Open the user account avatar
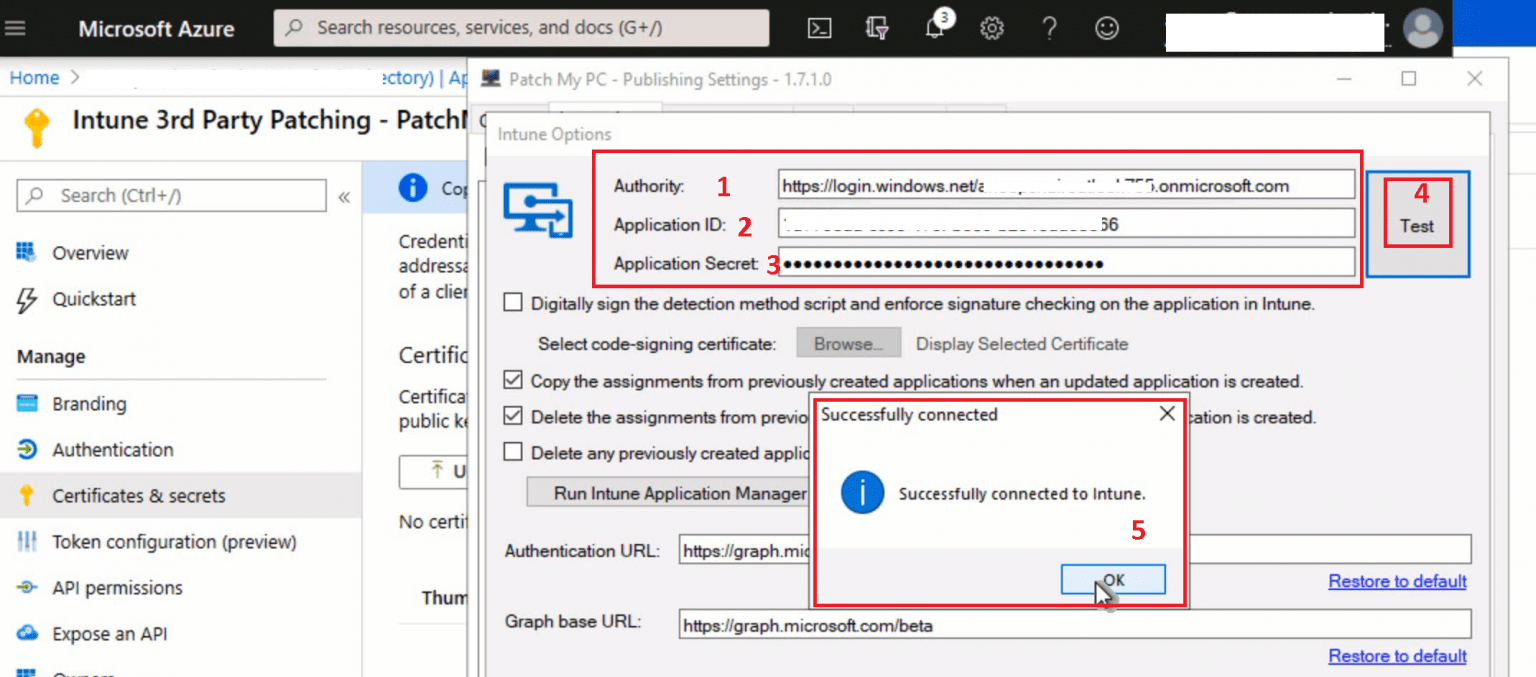1536x677 pixels. point(1423,28)
